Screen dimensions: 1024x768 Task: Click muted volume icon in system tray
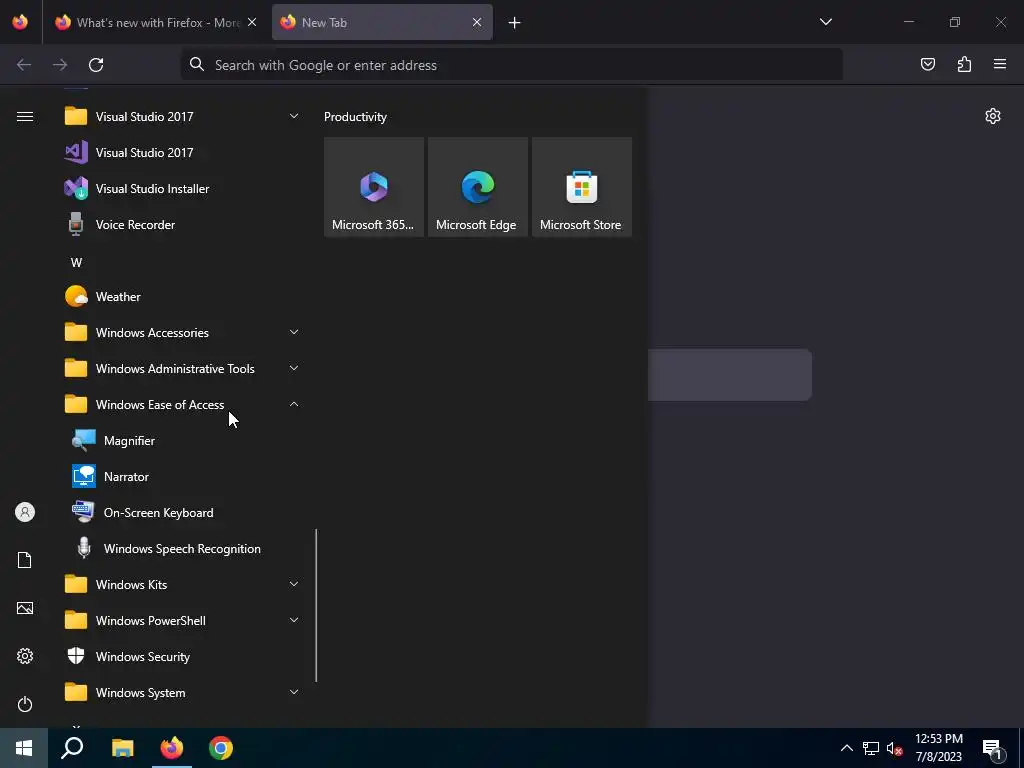point(894,749)
